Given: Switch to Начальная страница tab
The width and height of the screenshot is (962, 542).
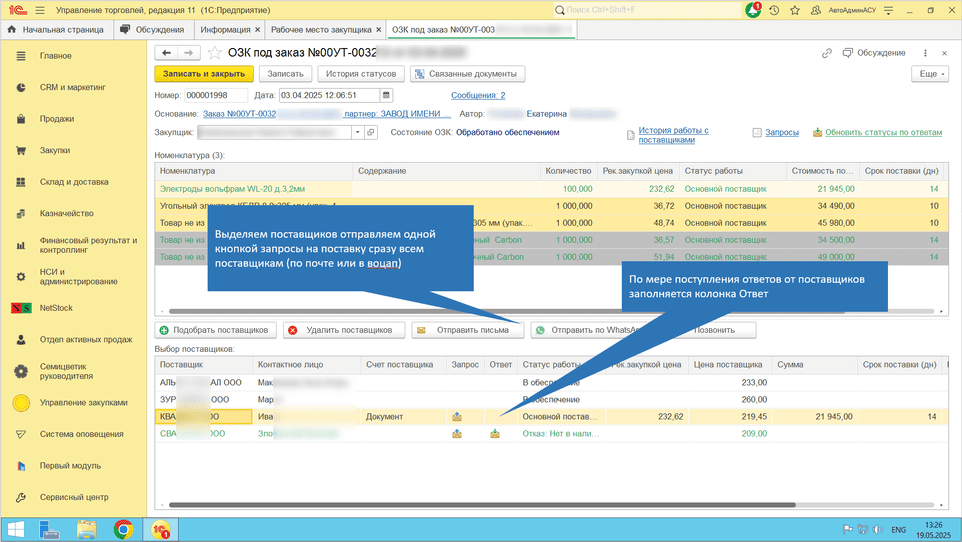Looking at the screenshot, I should coord(56,29).
